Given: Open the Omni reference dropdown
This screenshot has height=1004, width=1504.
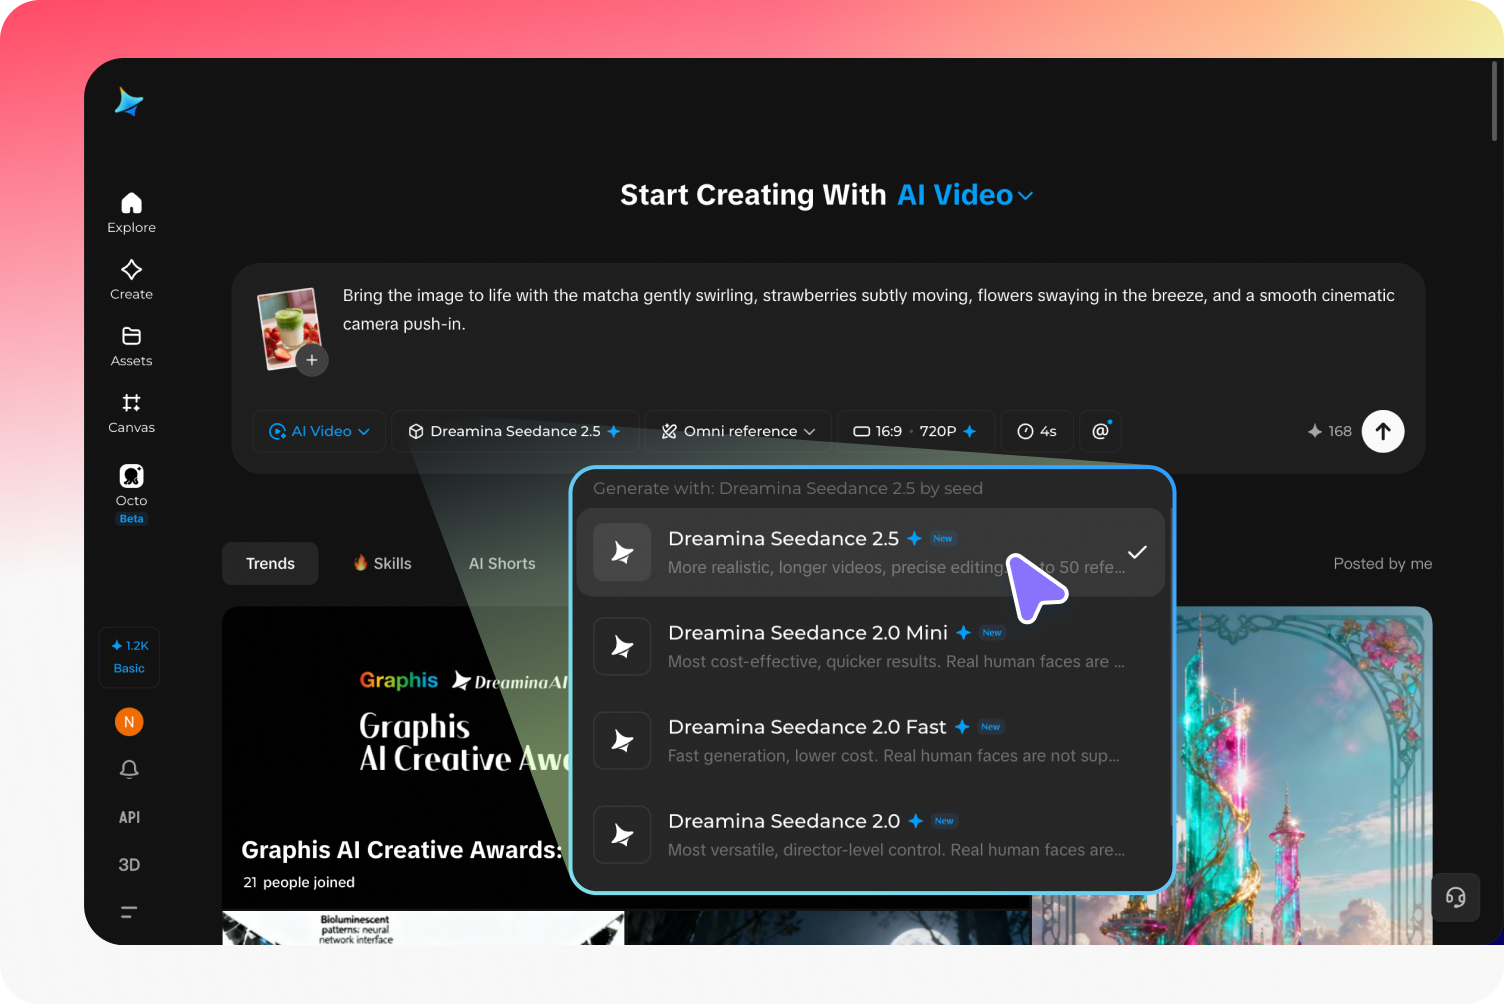Looking at the screenshot, I should [738, 431].
